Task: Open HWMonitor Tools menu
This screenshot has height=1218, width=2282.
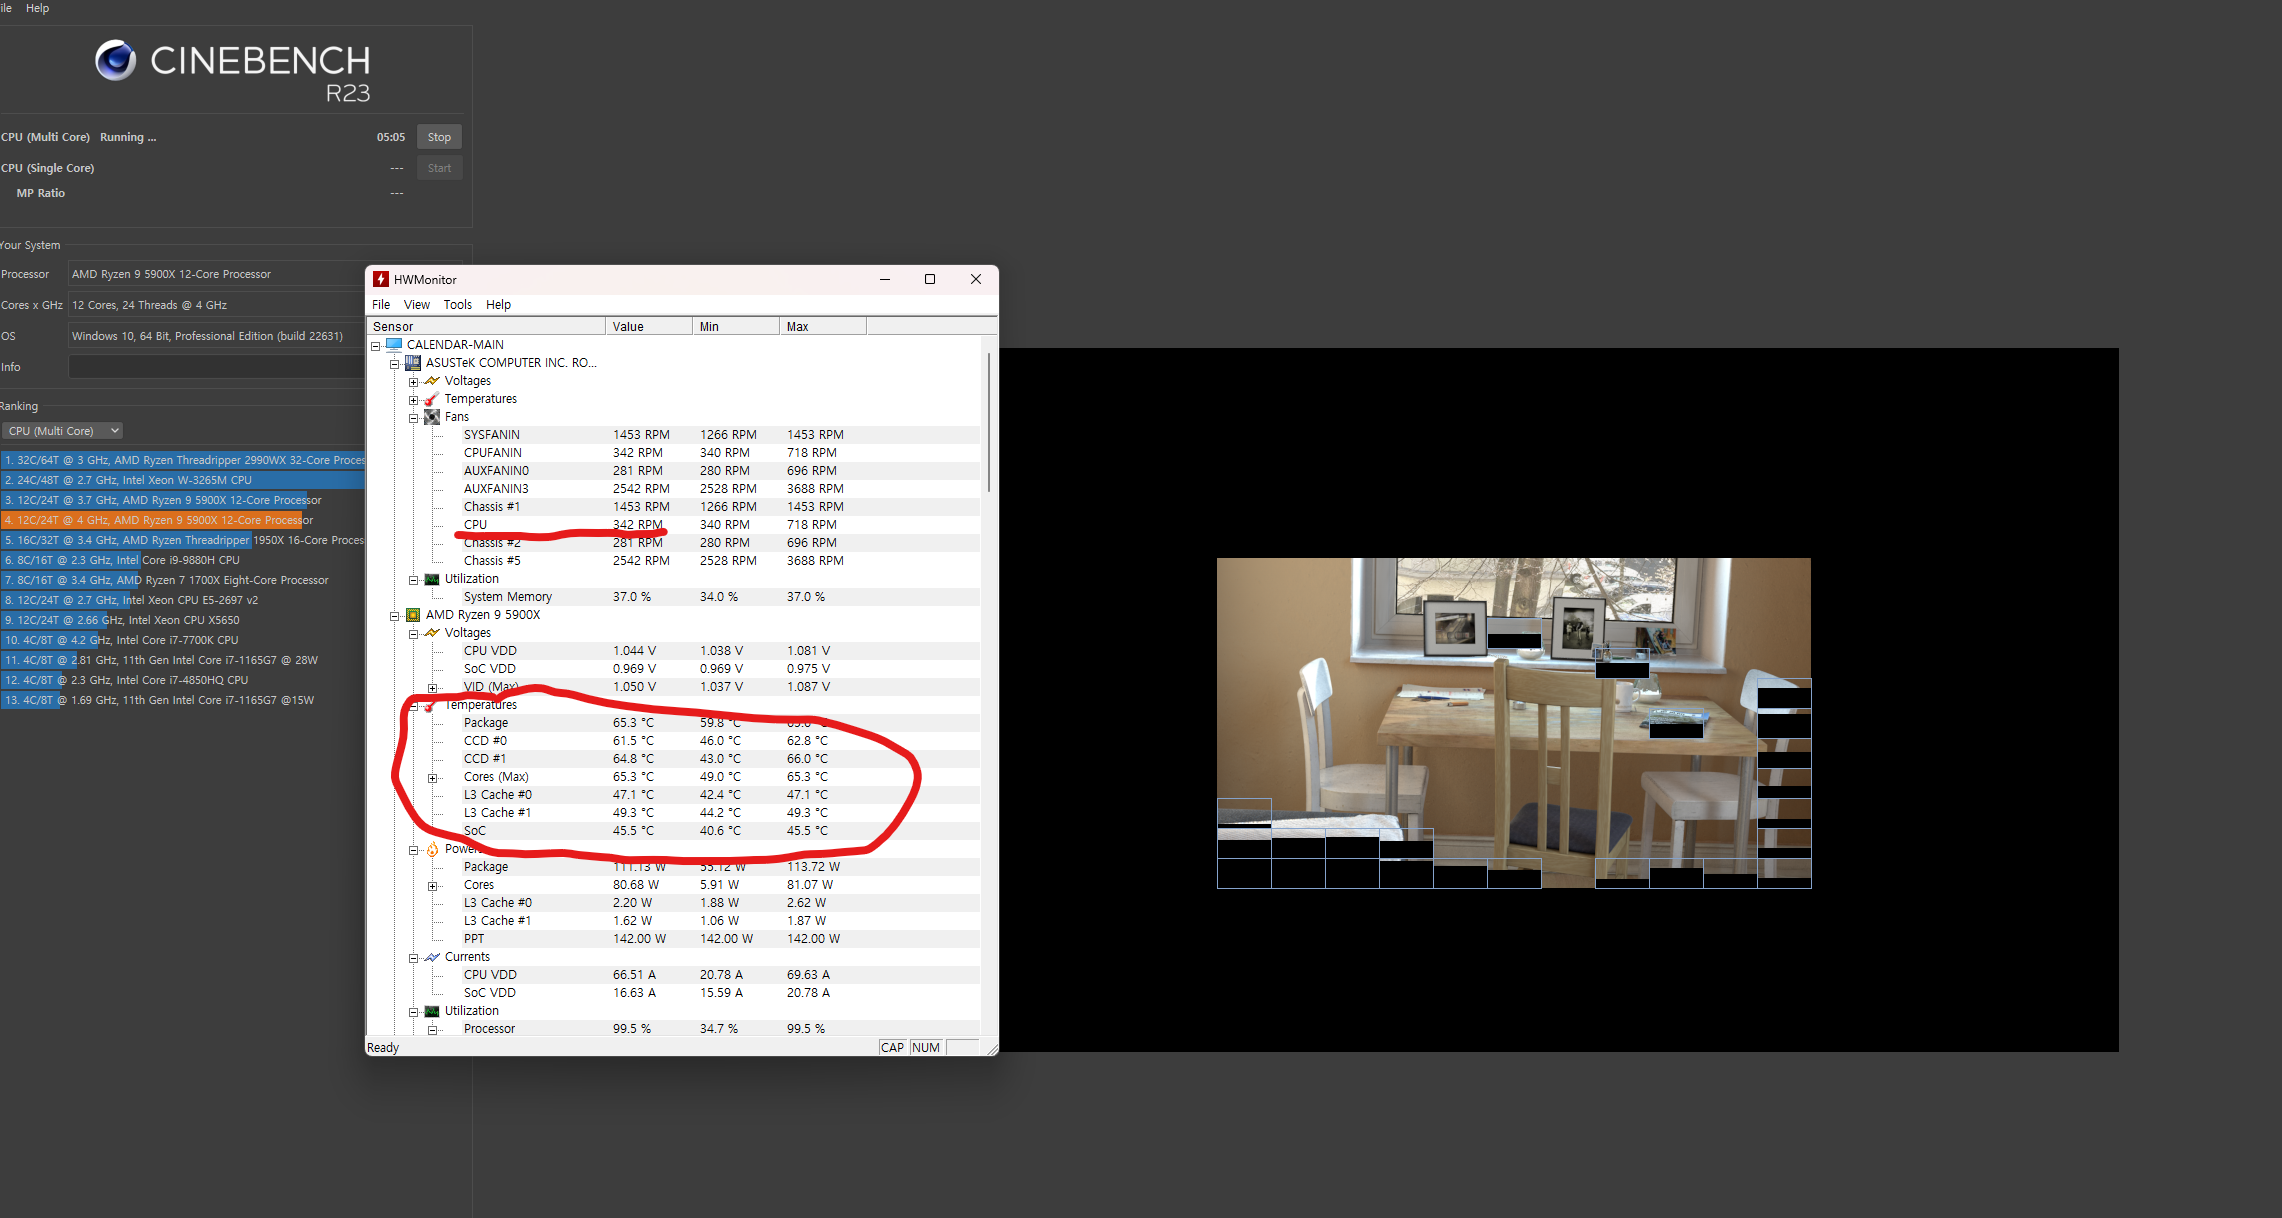Action: click(x=458, y=305)
